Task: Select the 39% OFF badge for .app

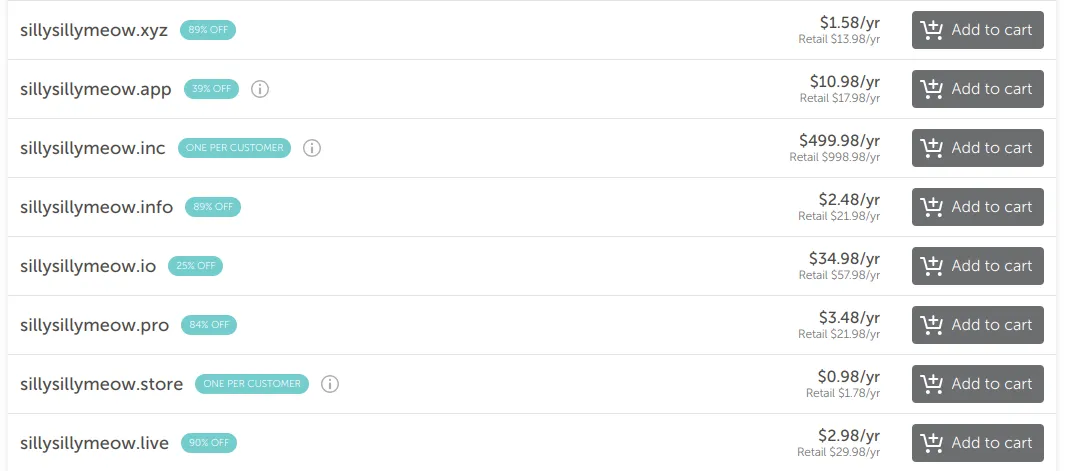Action: coord(211,89)
